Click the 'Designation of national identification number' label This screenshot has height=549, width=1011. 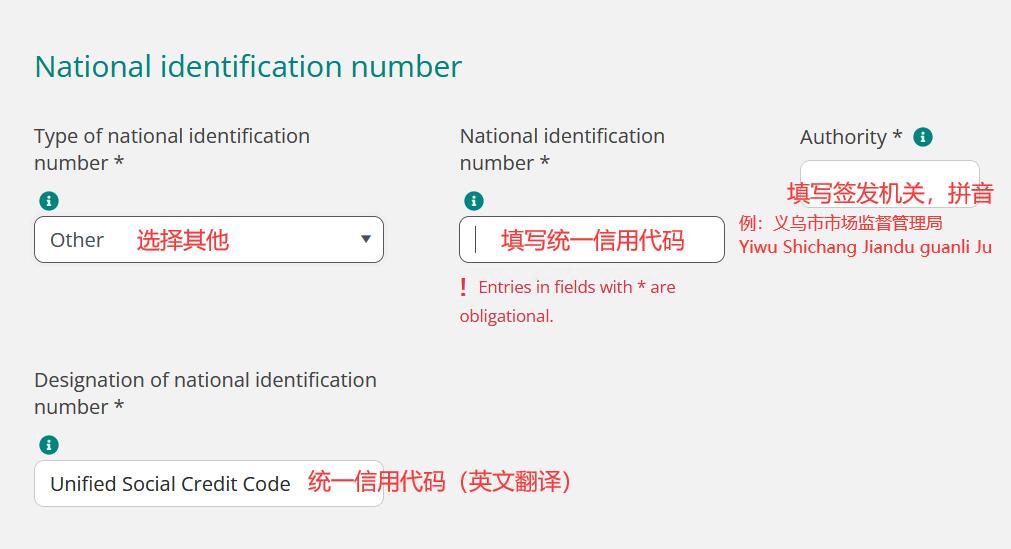tap(206, 394)
